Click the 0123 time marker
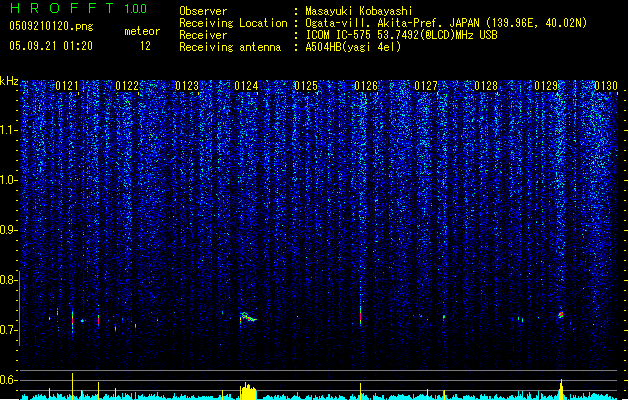This screenshot has width=629, height=400. click(x=187, y=86)
